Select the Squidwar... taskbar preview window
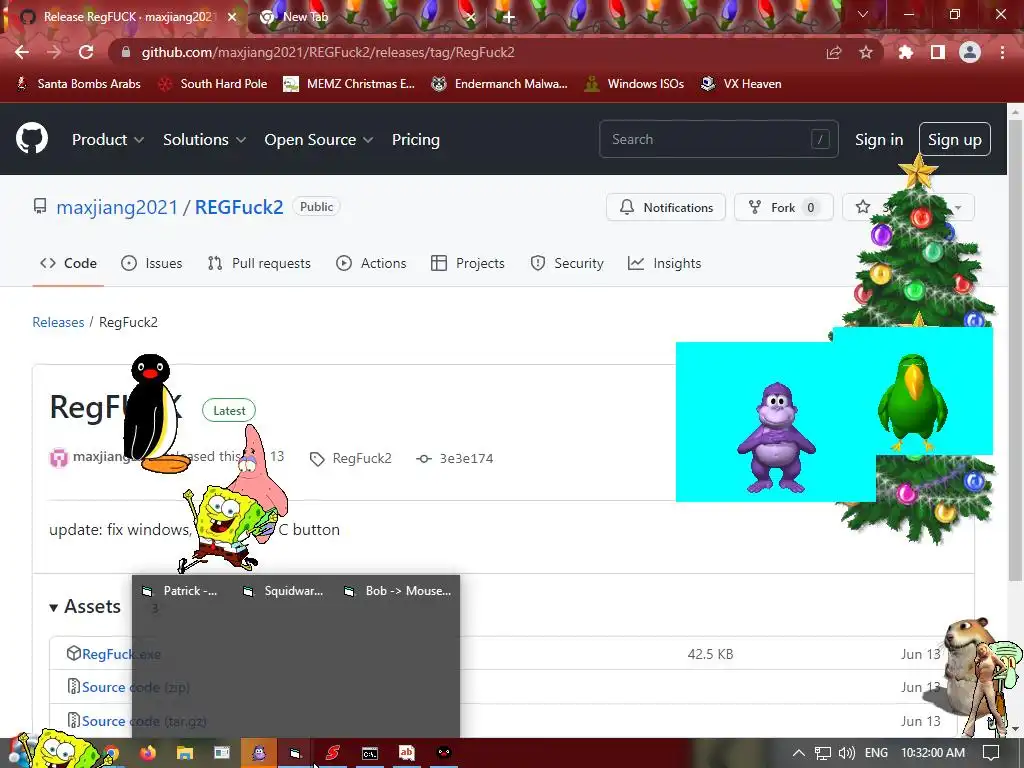The height and width of the screenshot is (768, 1024). click(283, 591)
